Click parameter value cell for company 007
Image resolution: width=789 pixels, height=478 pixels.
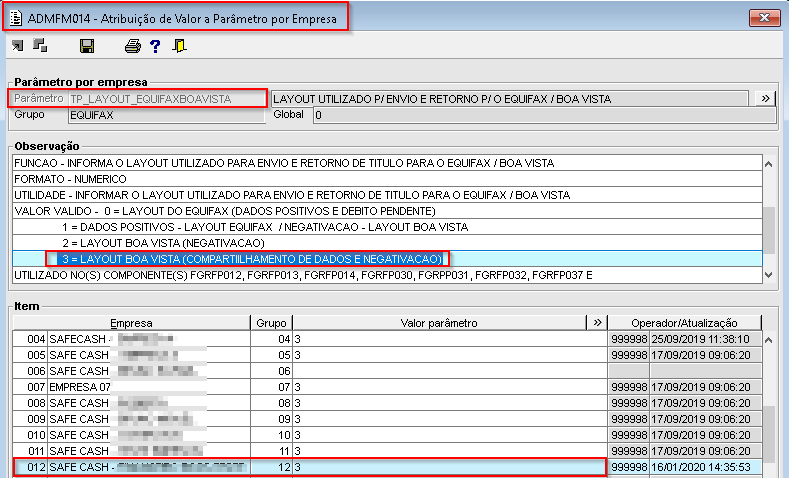[450, 387]
